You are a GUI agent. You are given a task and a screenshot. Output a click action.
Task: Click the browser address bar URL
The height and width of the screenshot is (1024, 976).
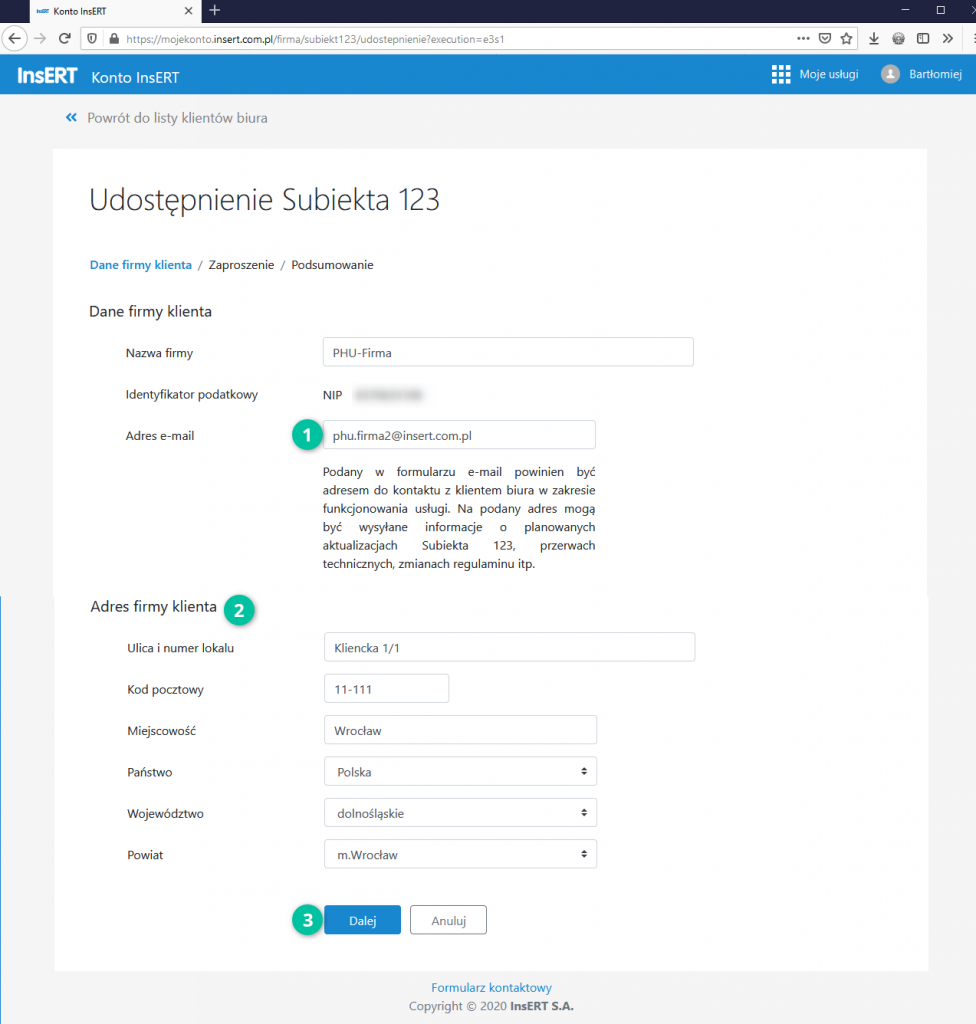[x=315, y=39]
